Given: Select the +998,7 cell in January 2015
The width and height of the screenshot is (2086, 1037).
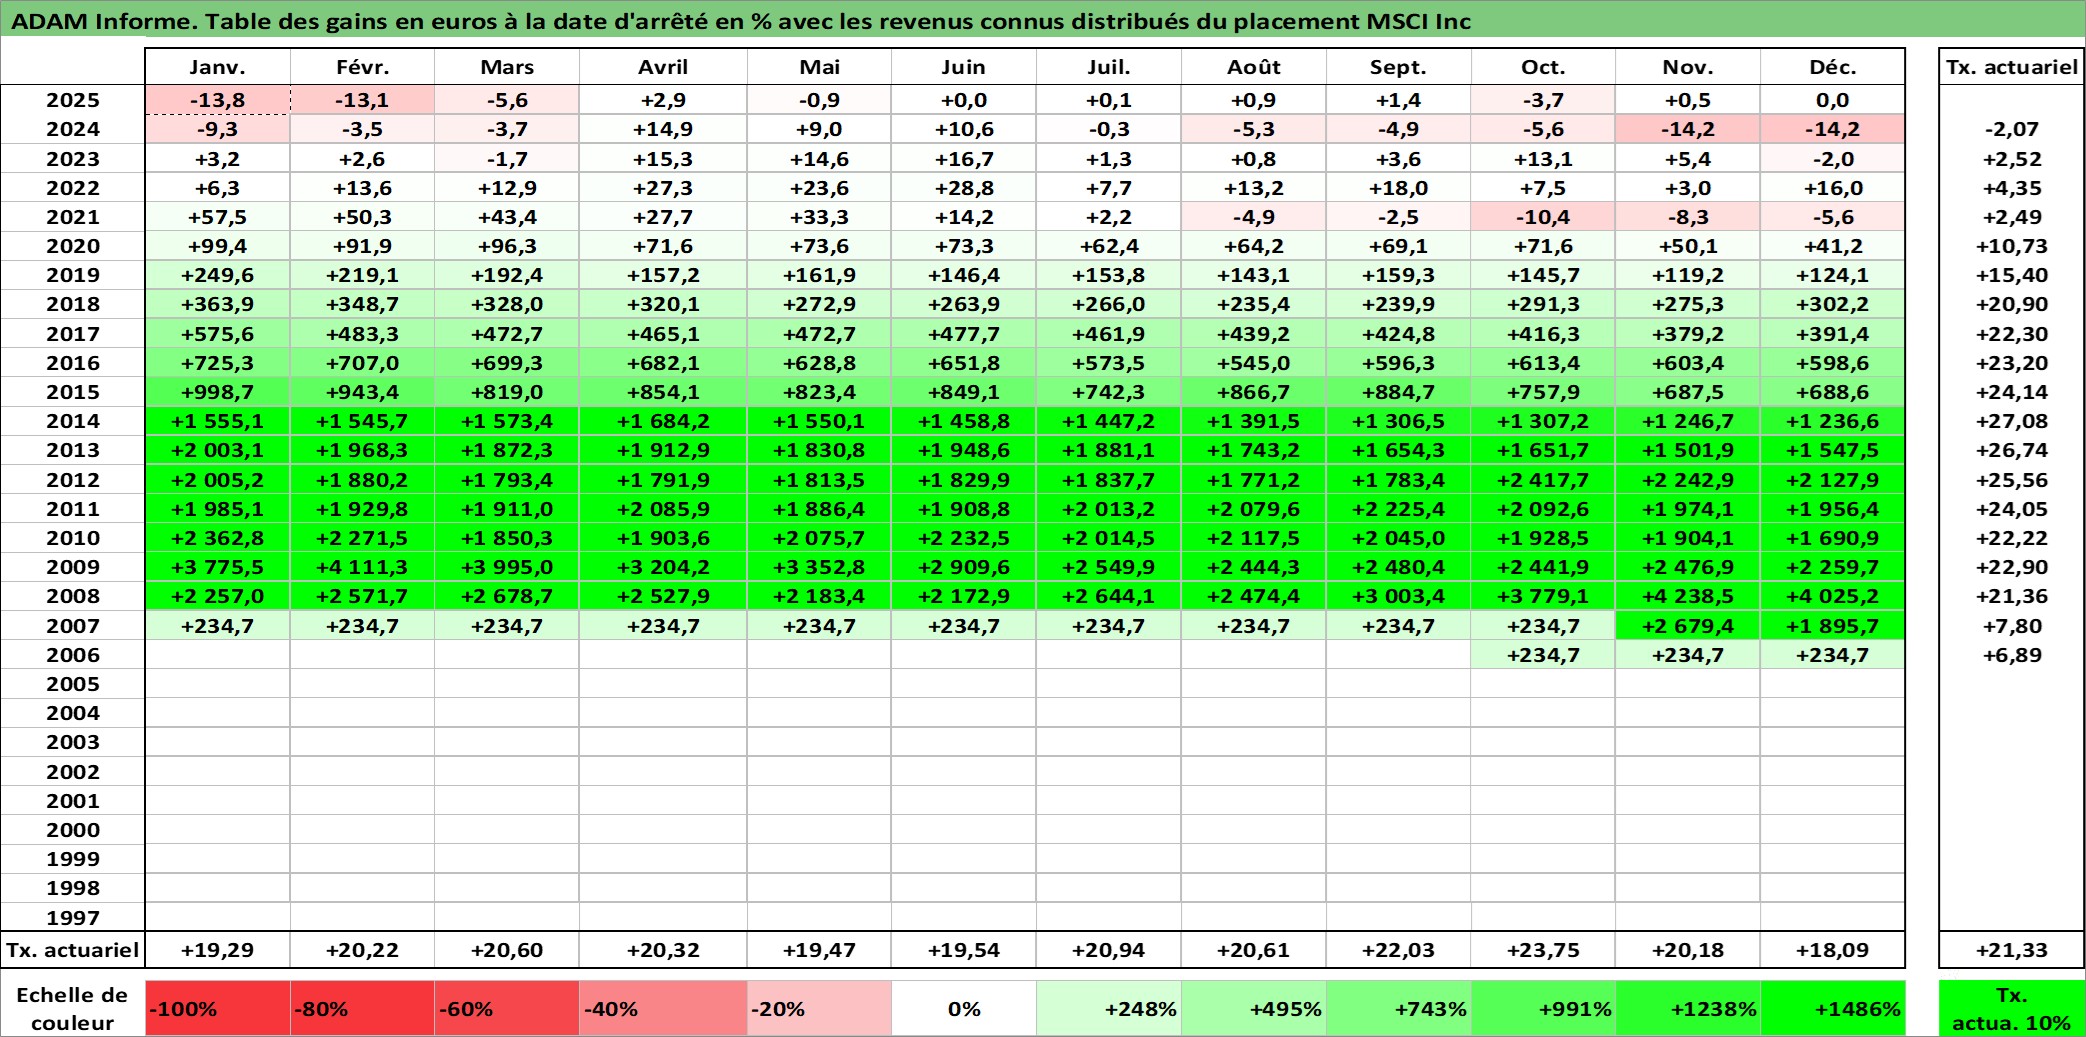Looking at the screenshot, I should [x=218, y=392].
